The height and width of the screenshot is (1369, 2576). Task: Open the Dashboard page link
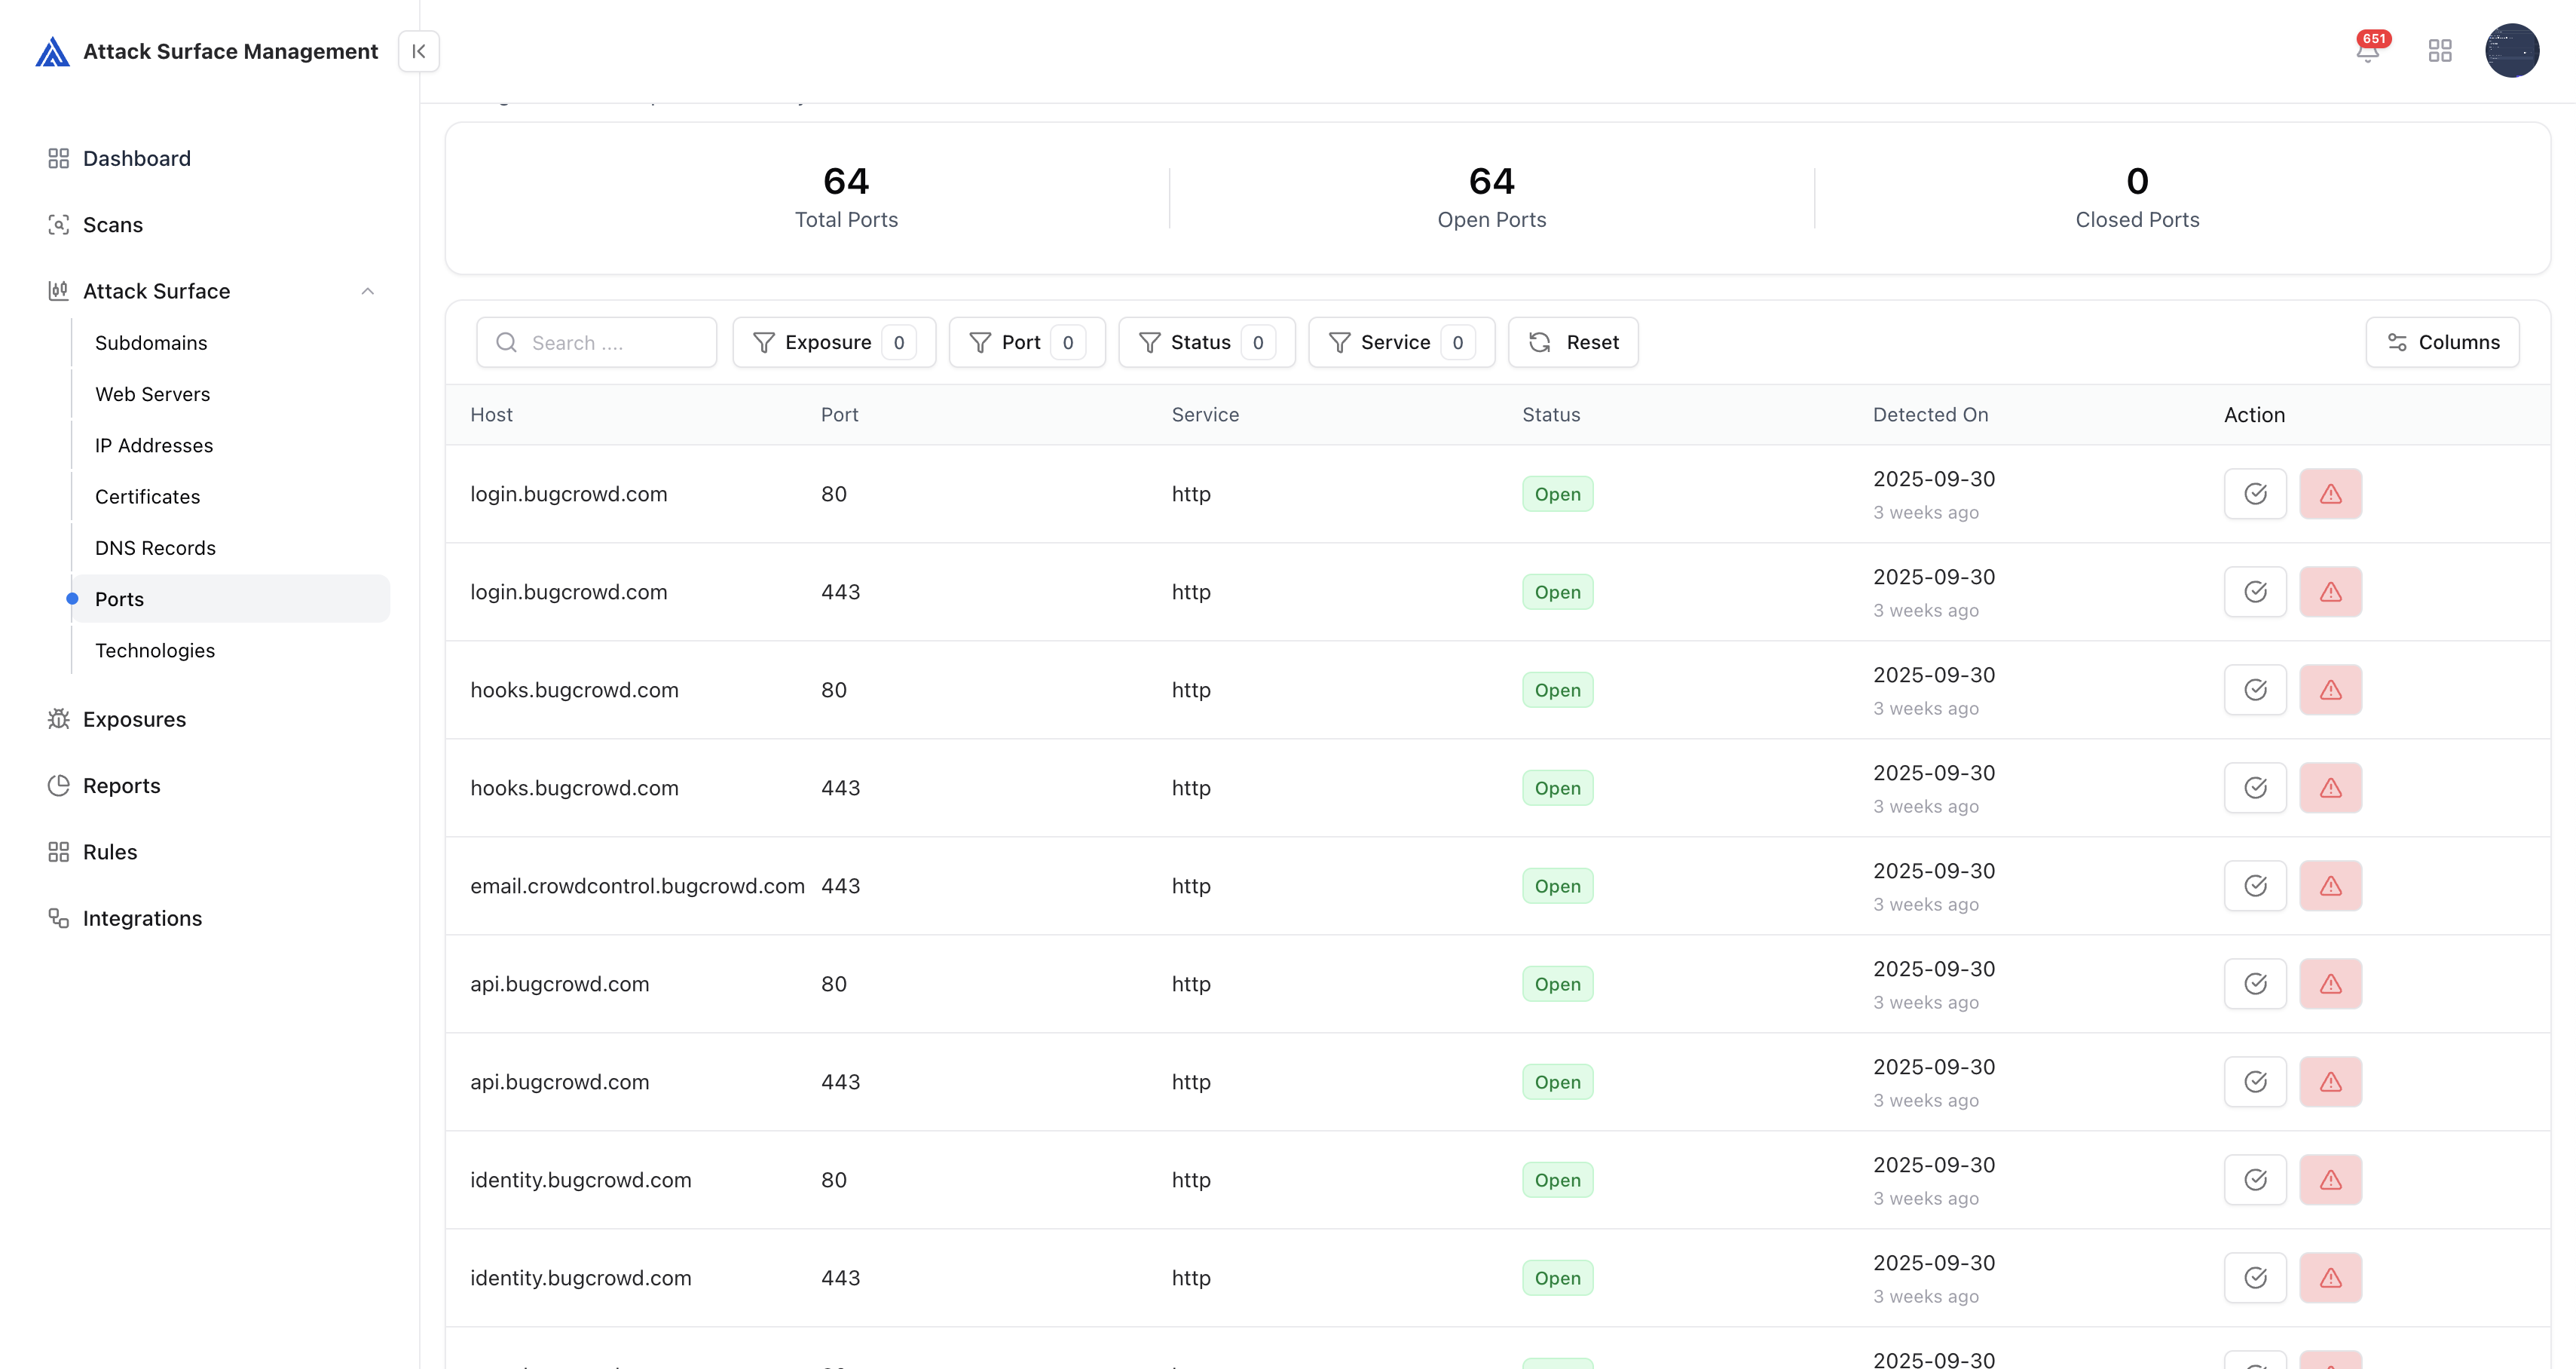136,158
